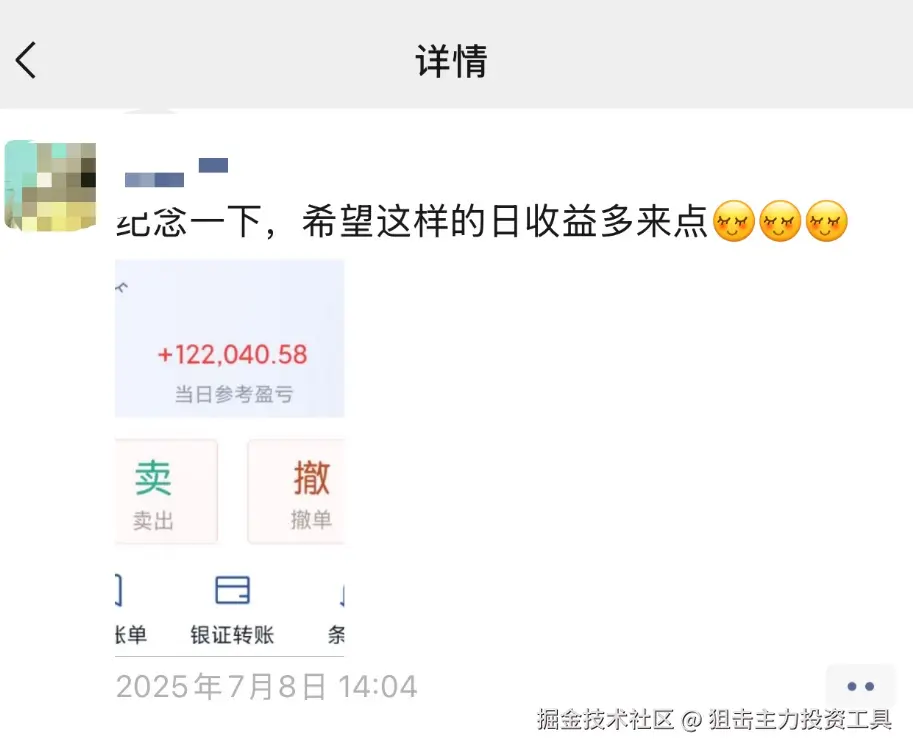Tap the +122,040.58 profit figure

(x=232, y=355)
